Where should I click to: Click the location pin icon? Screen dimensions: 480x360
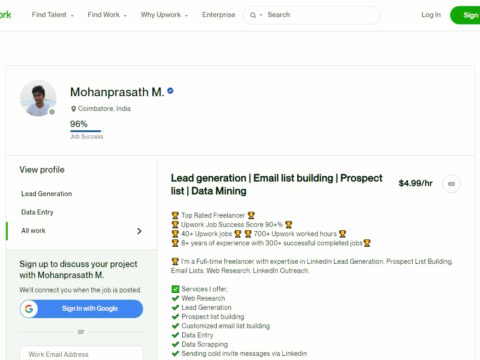73,109
